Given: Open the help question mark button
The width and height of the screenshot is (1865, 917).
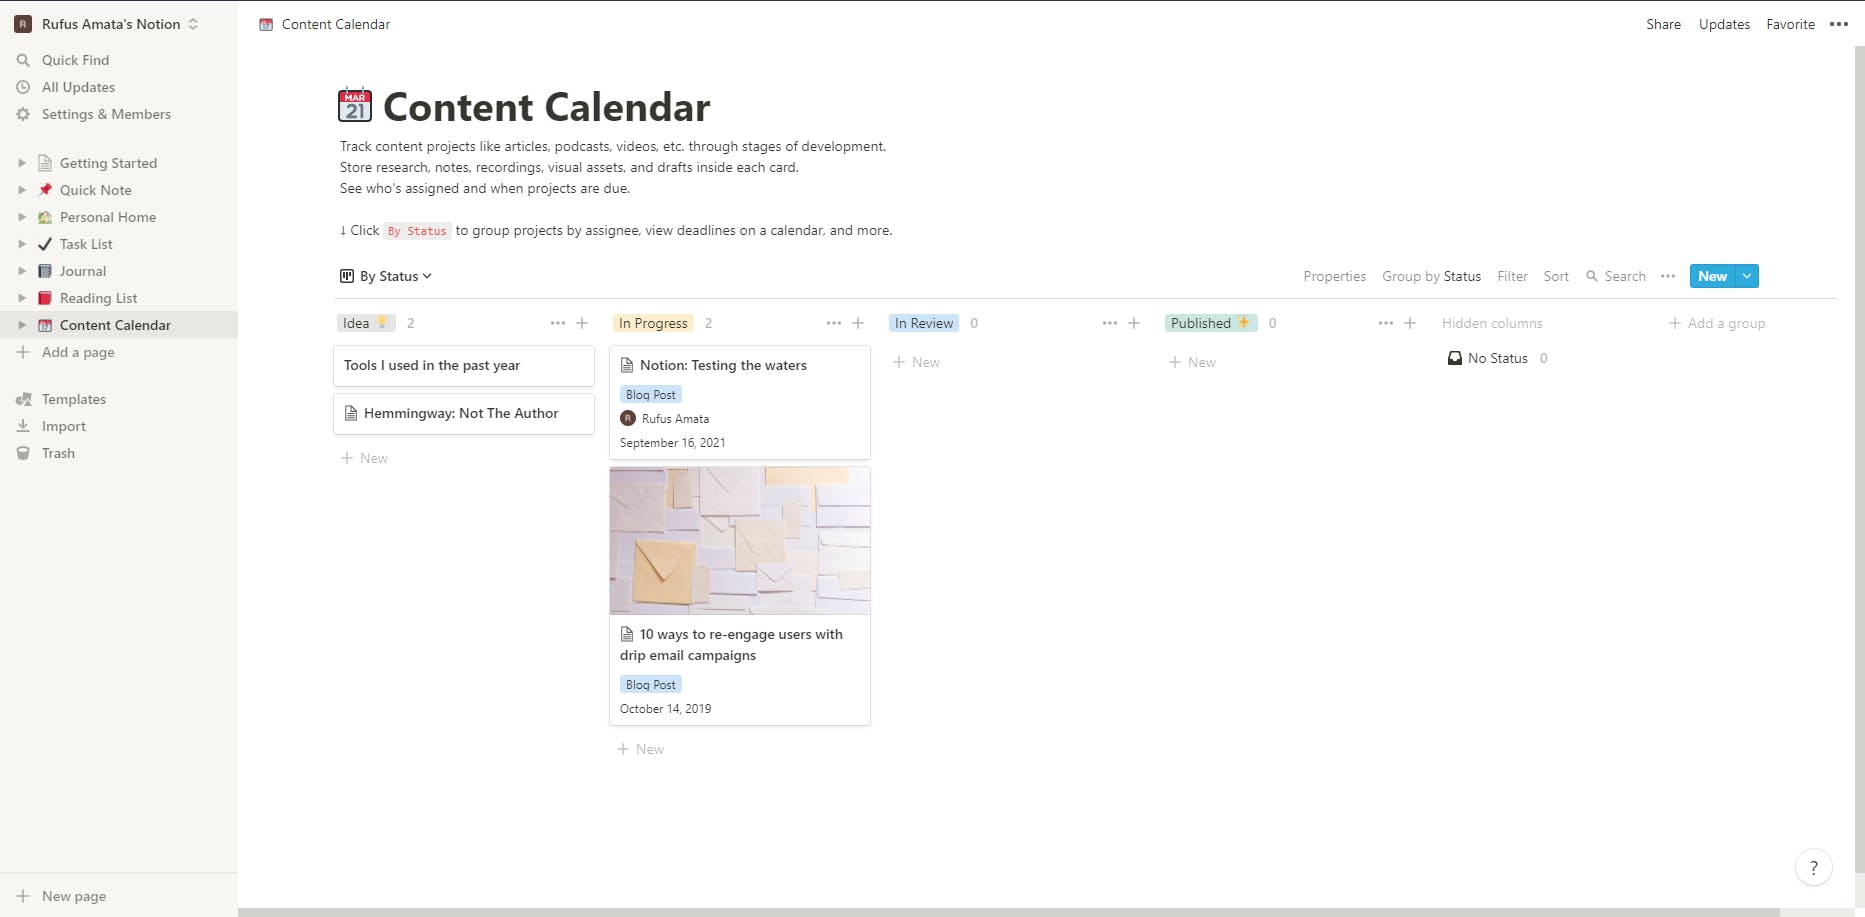Looking at the screenshot, I should pyautogui.click(x=1814, y=868).
